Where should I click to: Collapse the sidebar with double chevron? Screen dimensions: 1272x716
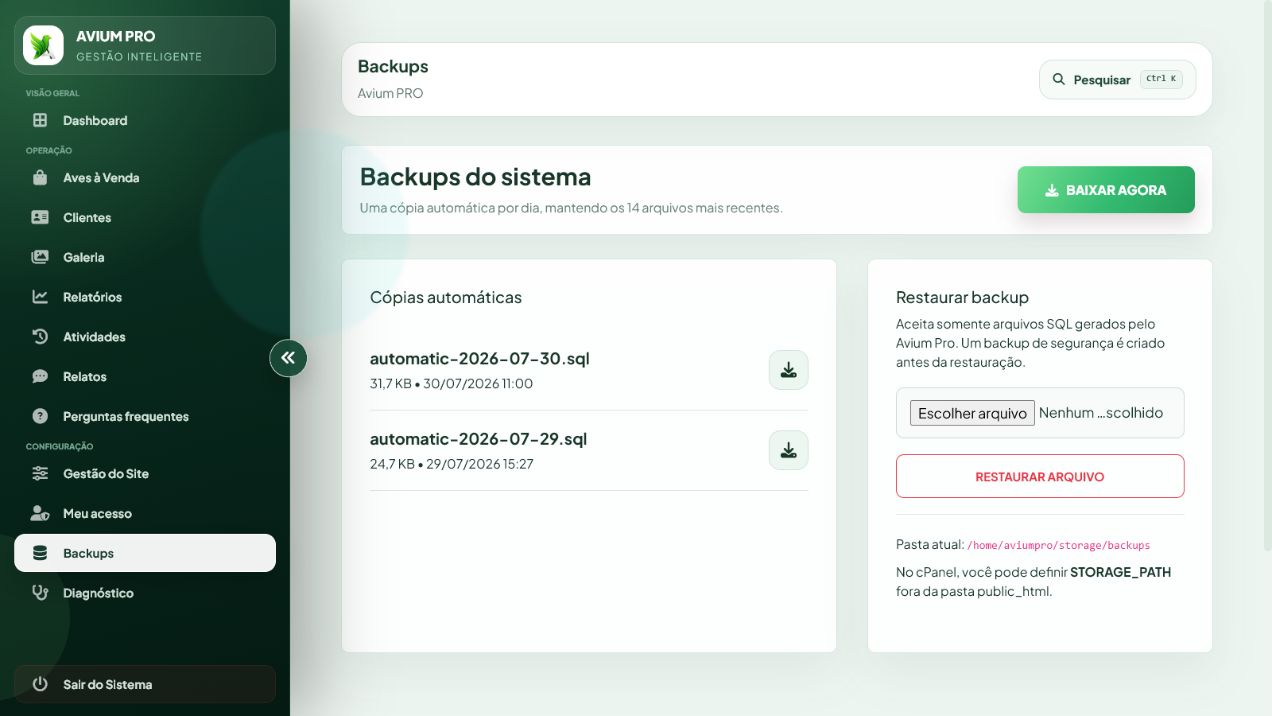coord(288,358)
